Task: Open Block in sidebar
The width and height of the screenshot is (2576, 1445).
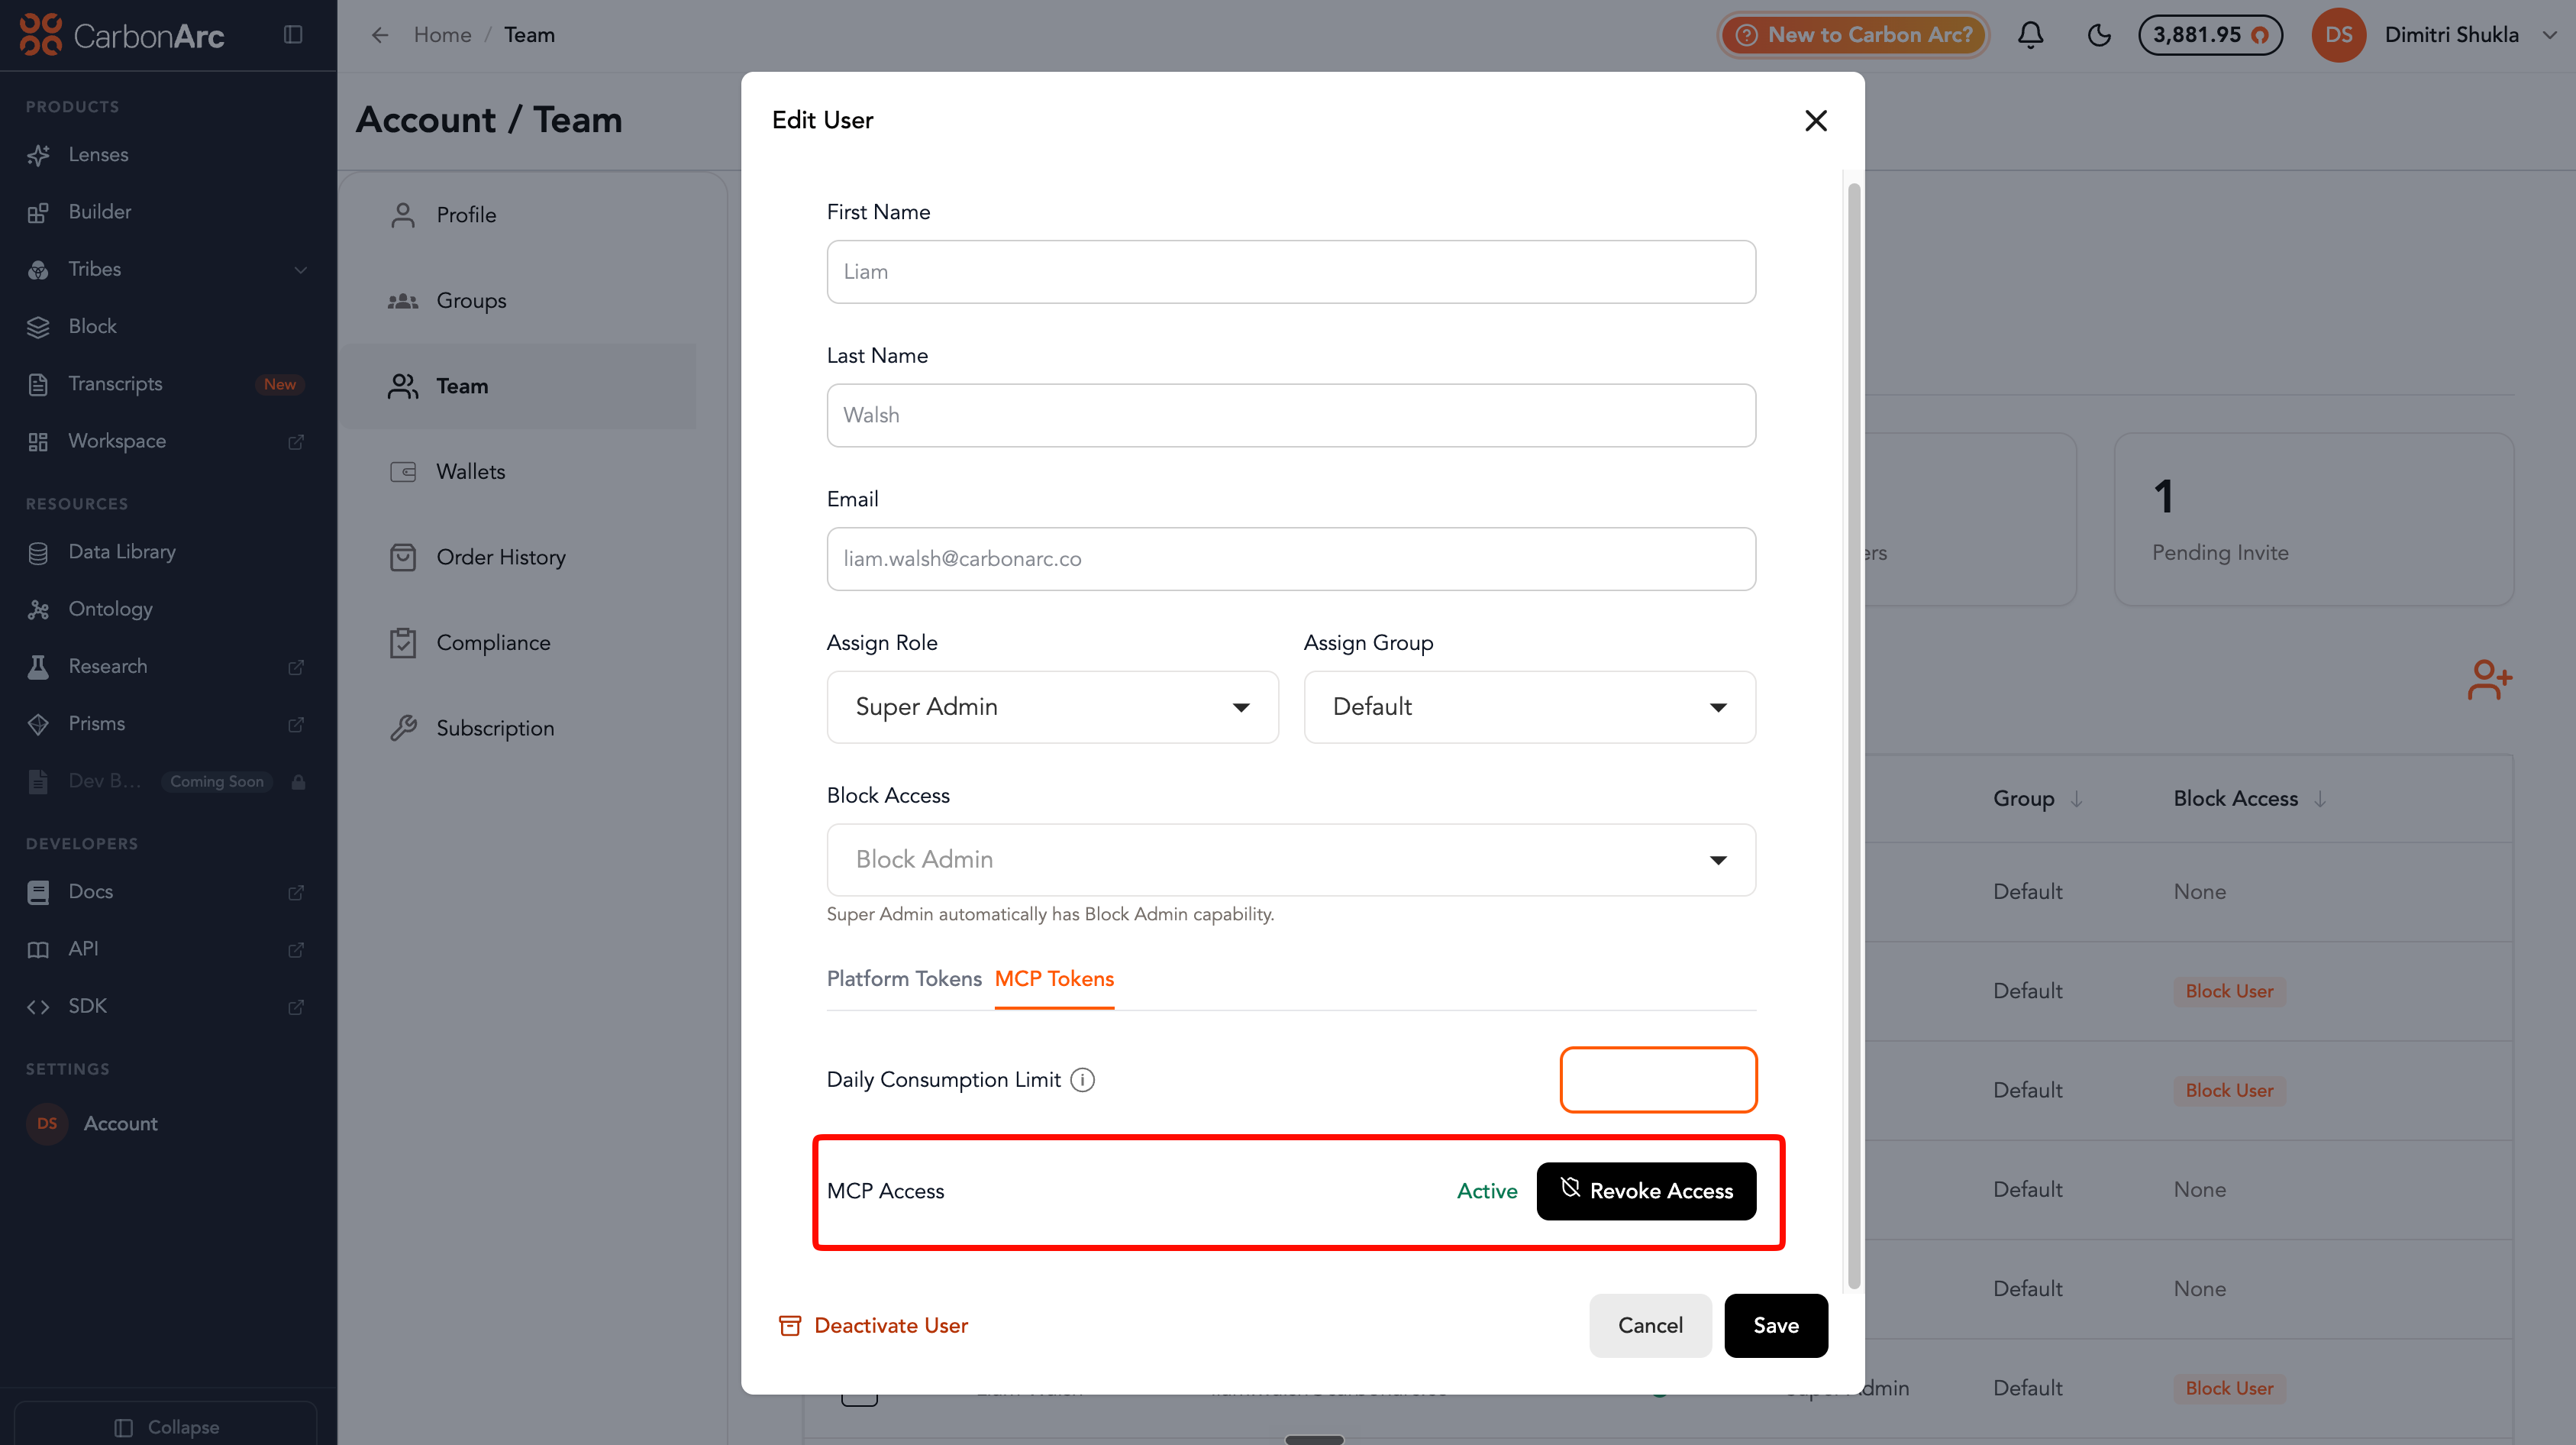Action: [x=92, y=327]
